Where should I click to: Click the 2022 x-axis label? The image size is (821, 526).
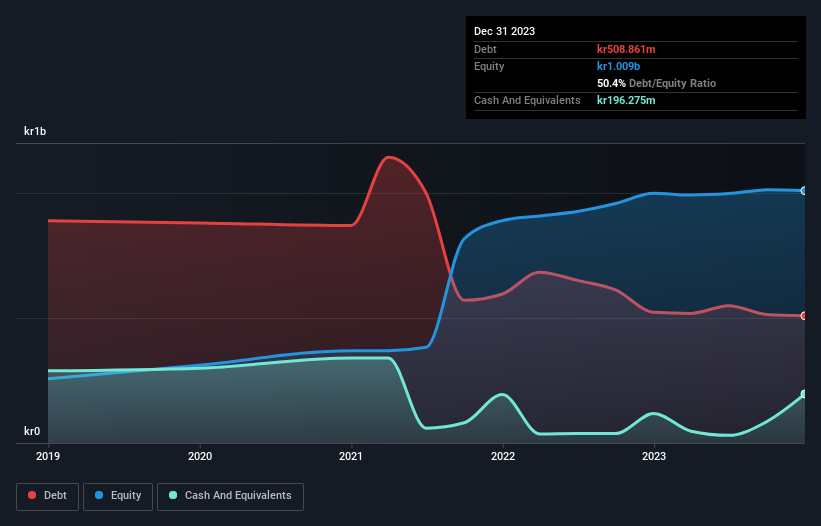coord(503,456)
